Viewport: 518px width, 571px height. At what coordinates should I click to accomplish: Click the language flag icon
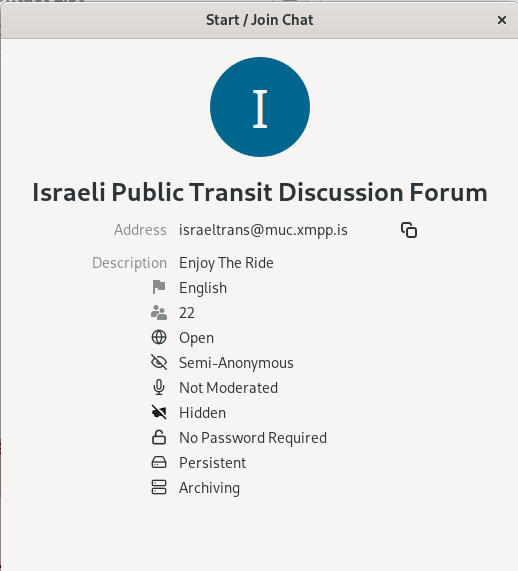(159, 287)
